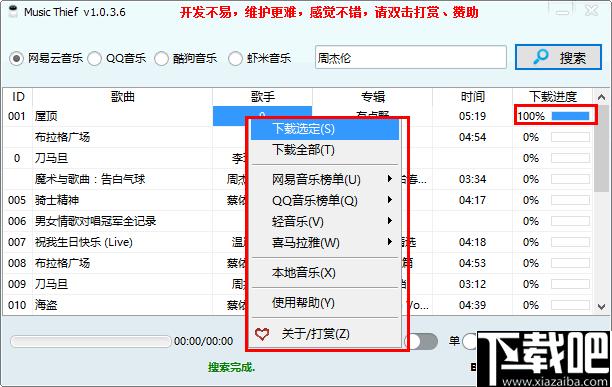Click the time value 04:39
Image resolution: width=612 pixels, height=387 pixels.
point(472,305)
